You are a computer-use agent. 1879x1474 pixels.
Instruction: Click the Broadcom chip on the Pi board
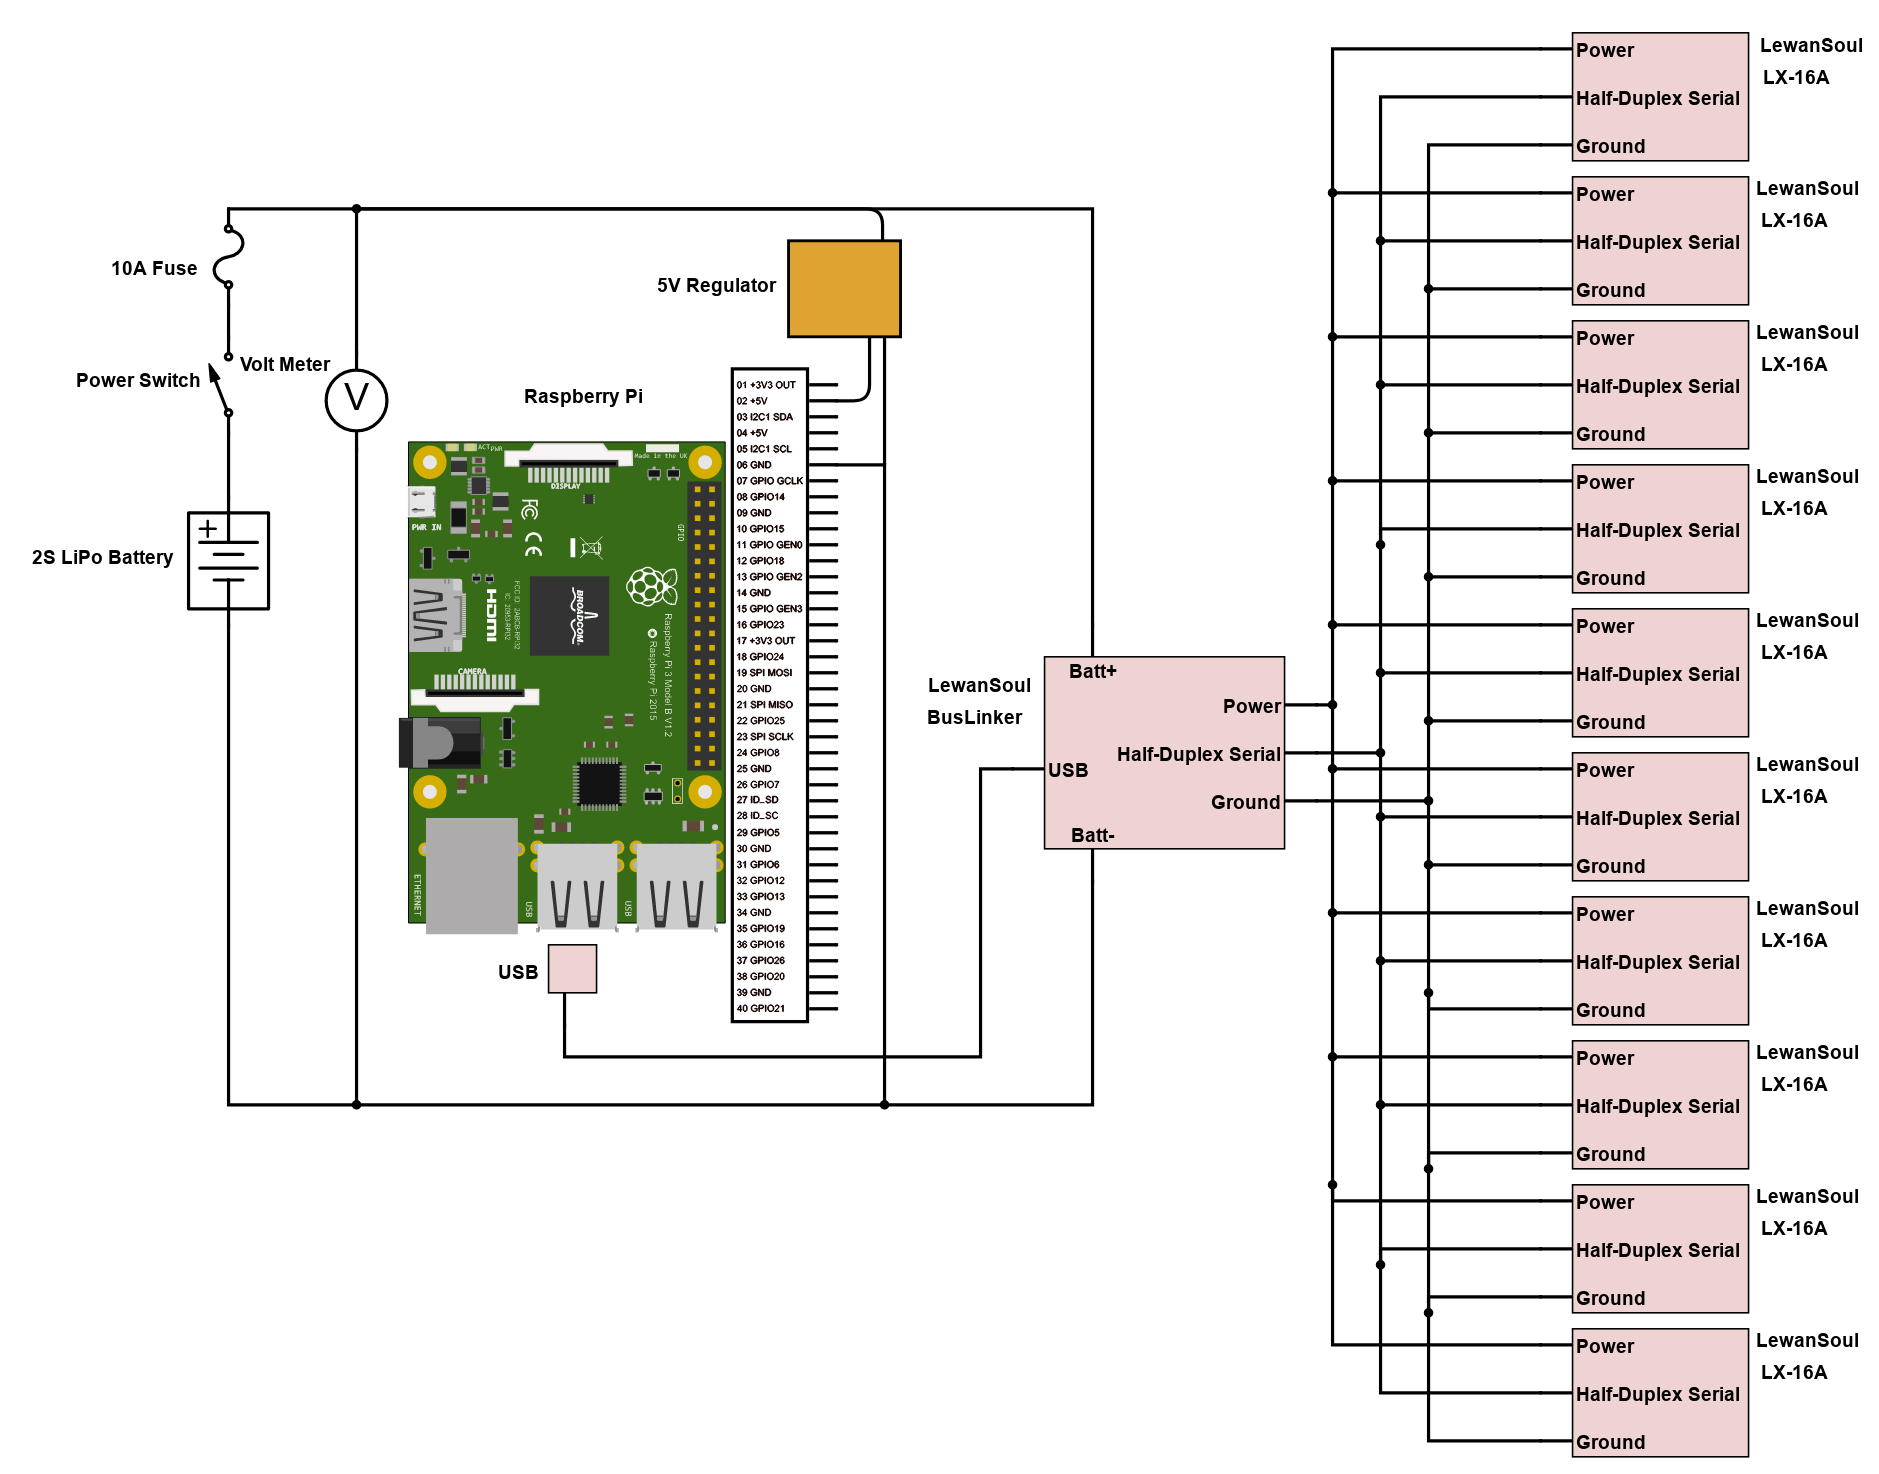[569, 616]
